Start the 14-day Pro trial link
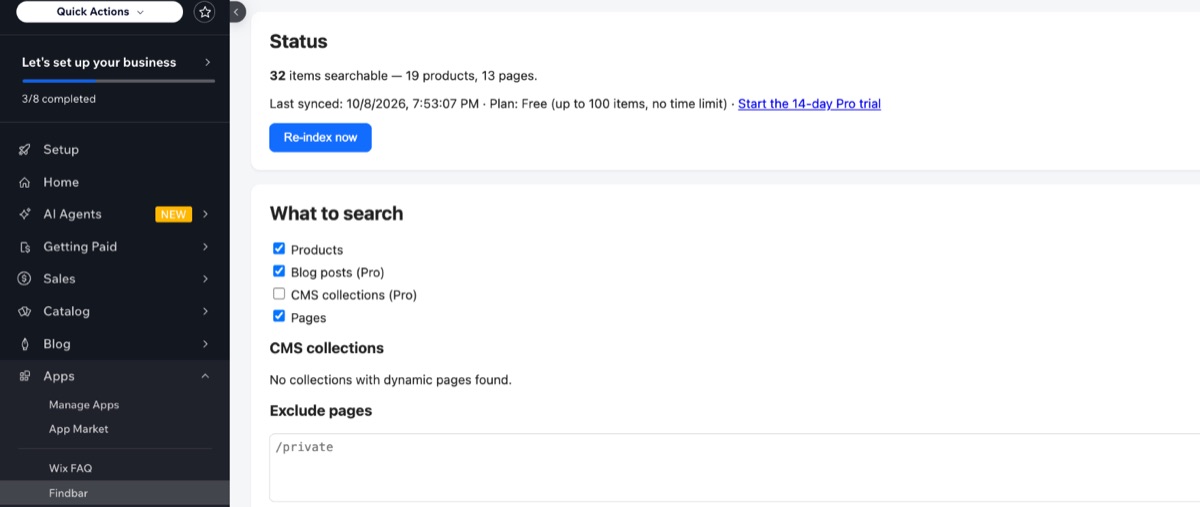 pos(809,104)
